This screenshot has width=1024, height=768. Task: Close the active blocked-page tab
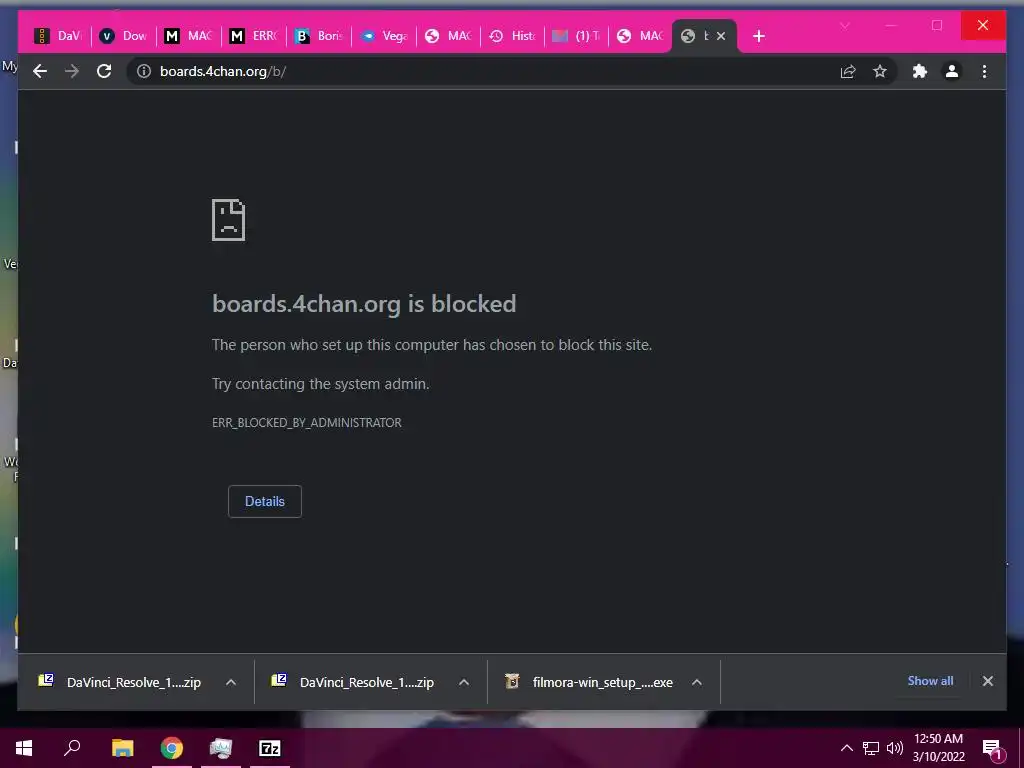[x=721, y=36]
